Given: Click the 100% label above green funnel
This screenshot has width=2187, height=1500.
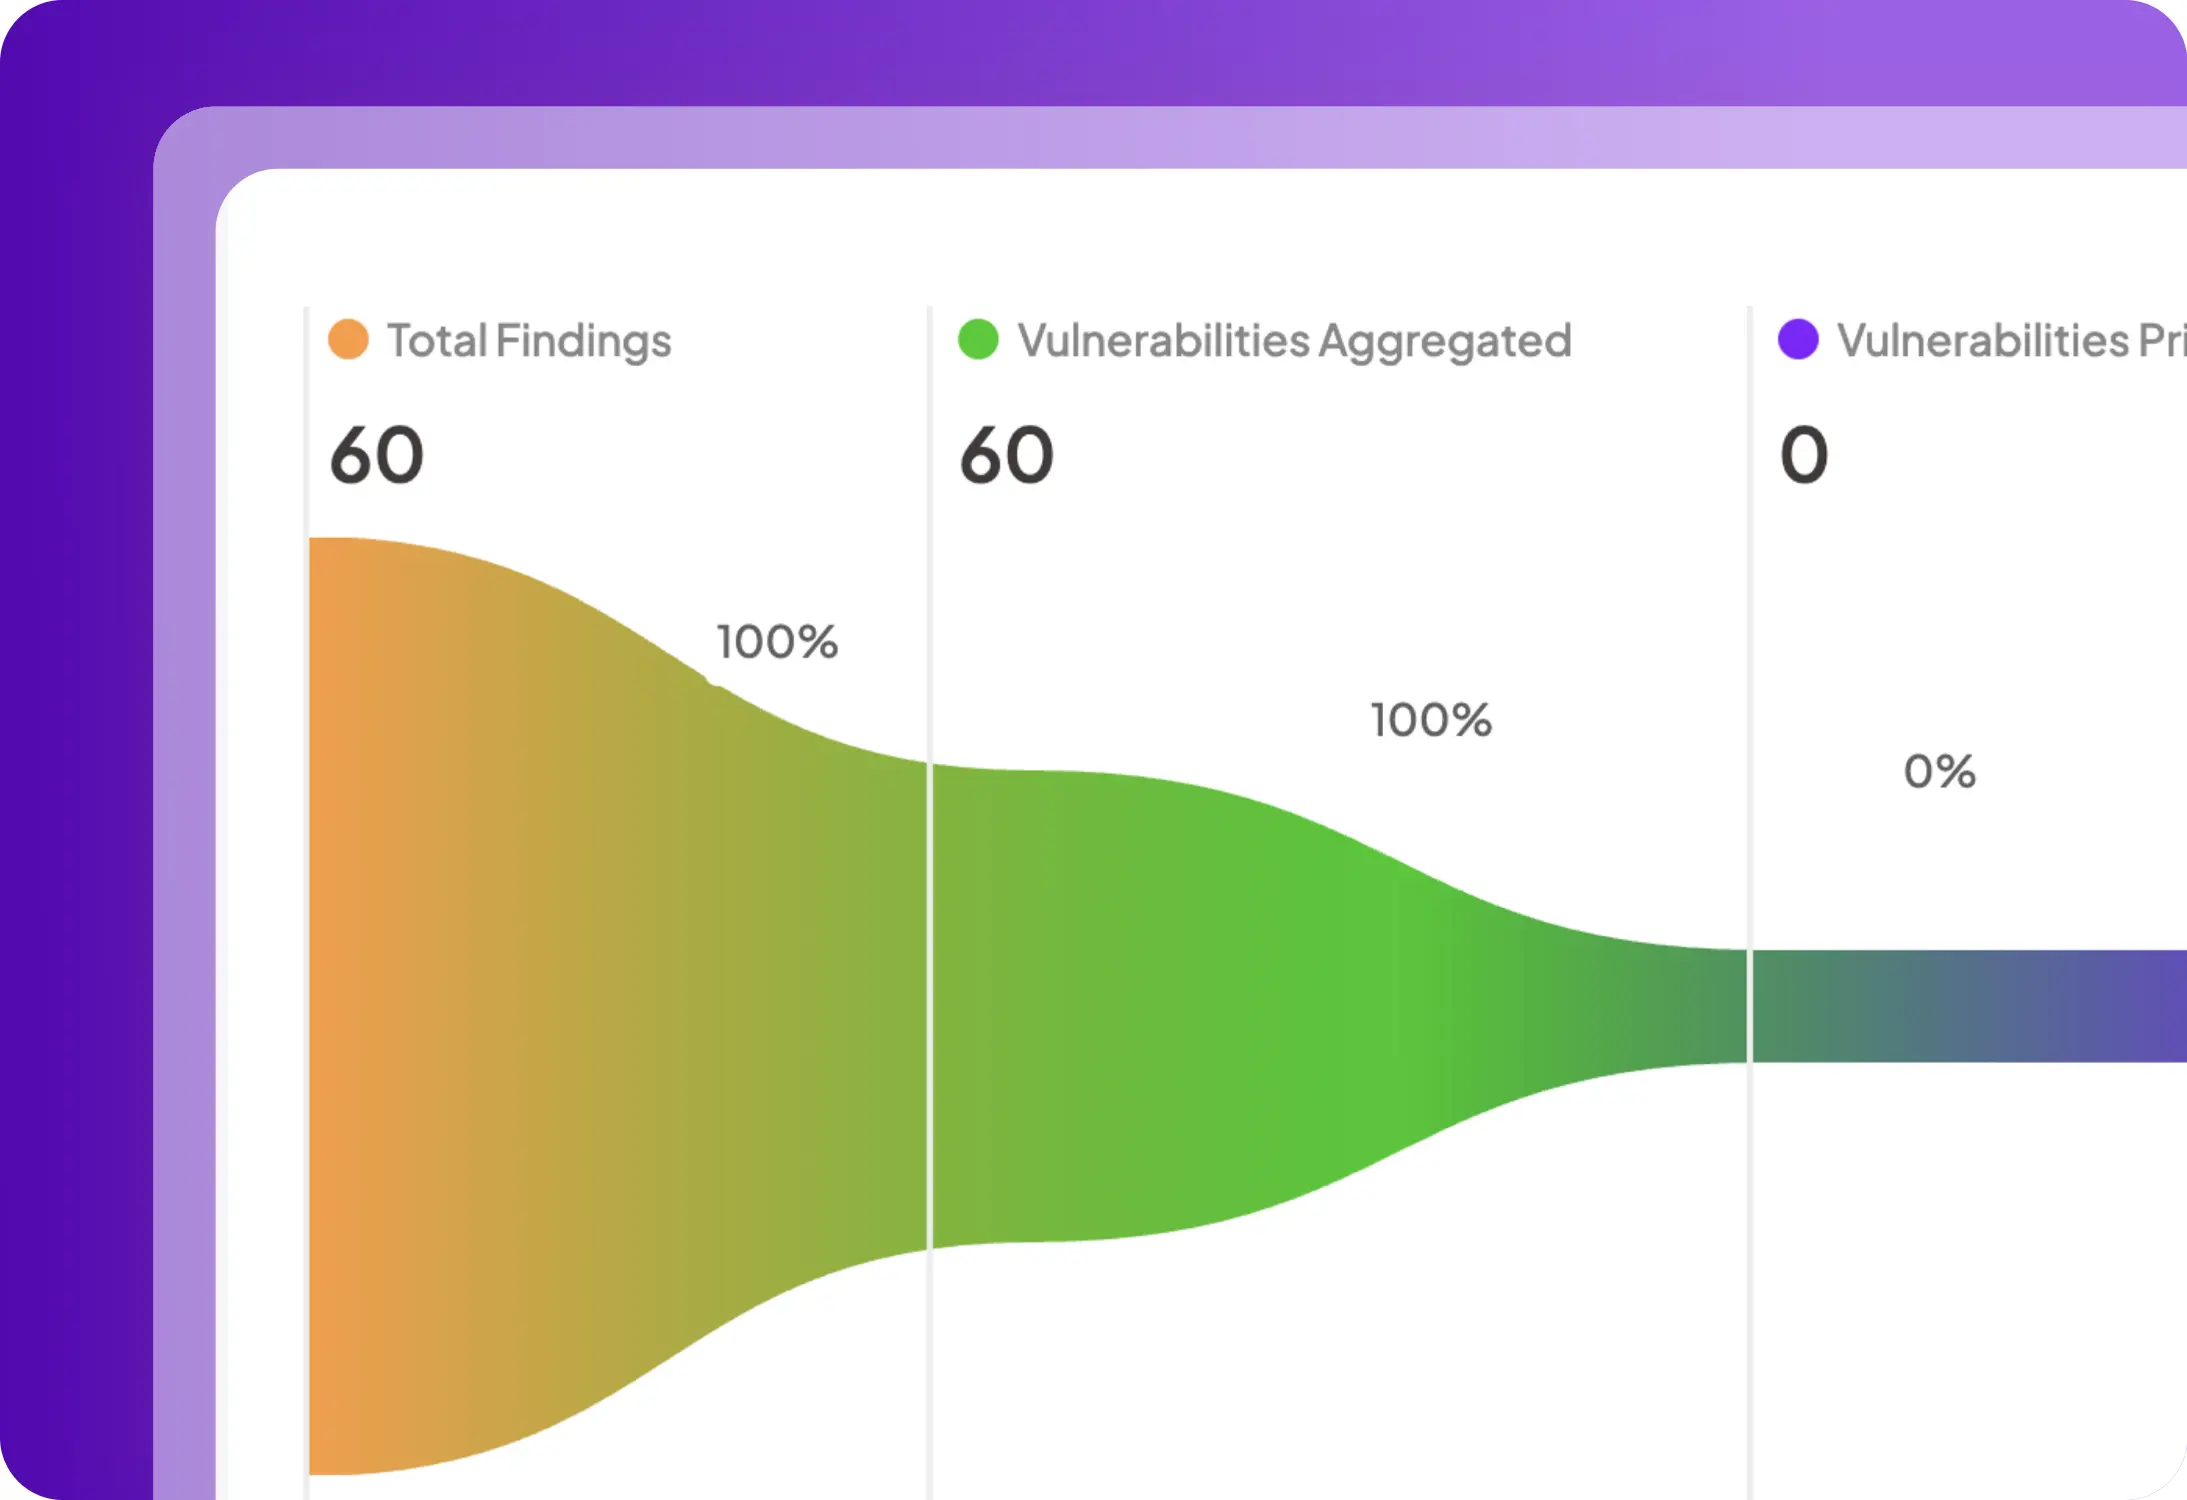Looking at the screenshot, I should pos(1431,720).
